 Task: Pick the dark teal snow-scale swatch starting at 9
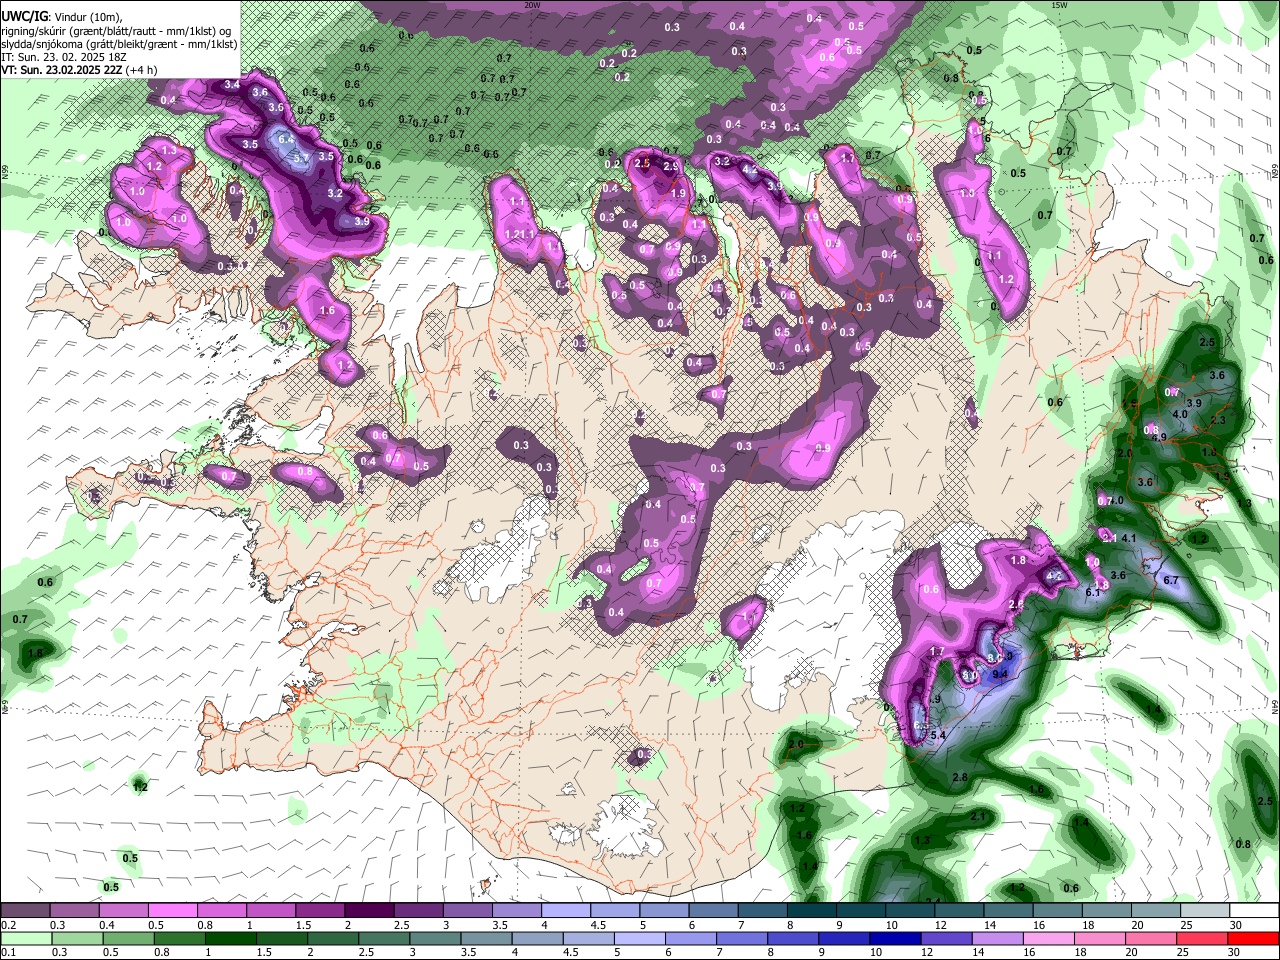860,910
